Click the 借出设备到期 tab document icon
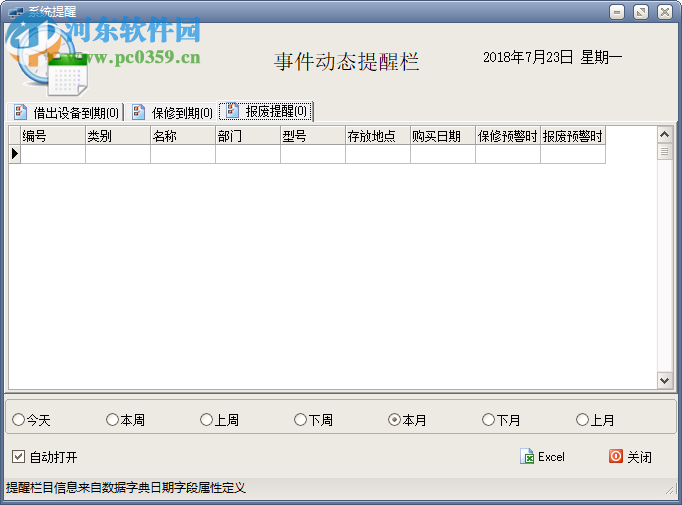682x505 pixels. [x=20, y=112]
